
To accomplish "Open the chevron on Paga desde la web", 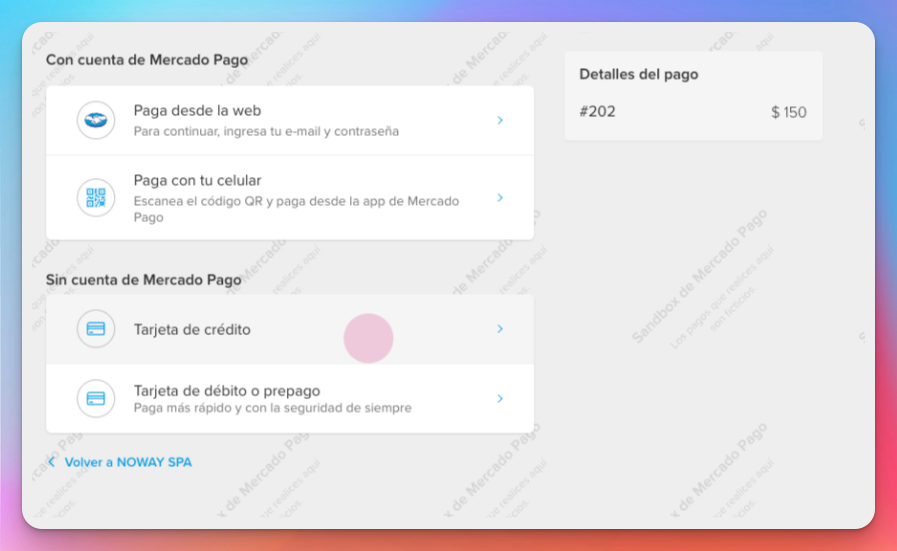I will [x=500, y=120].
